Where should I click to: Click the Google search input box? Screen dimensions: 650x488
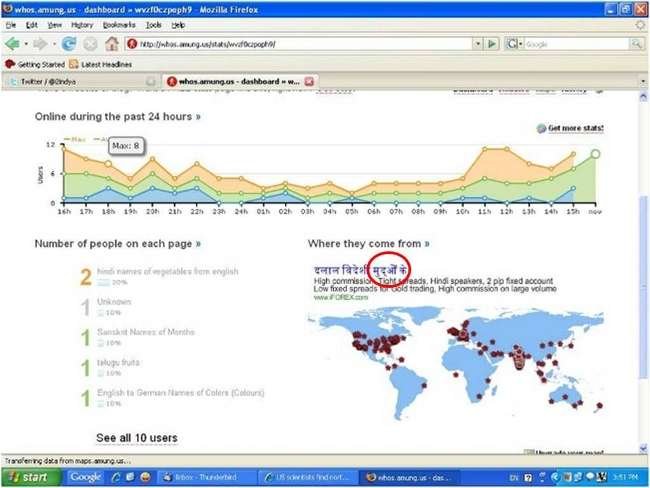pos(576,44)
